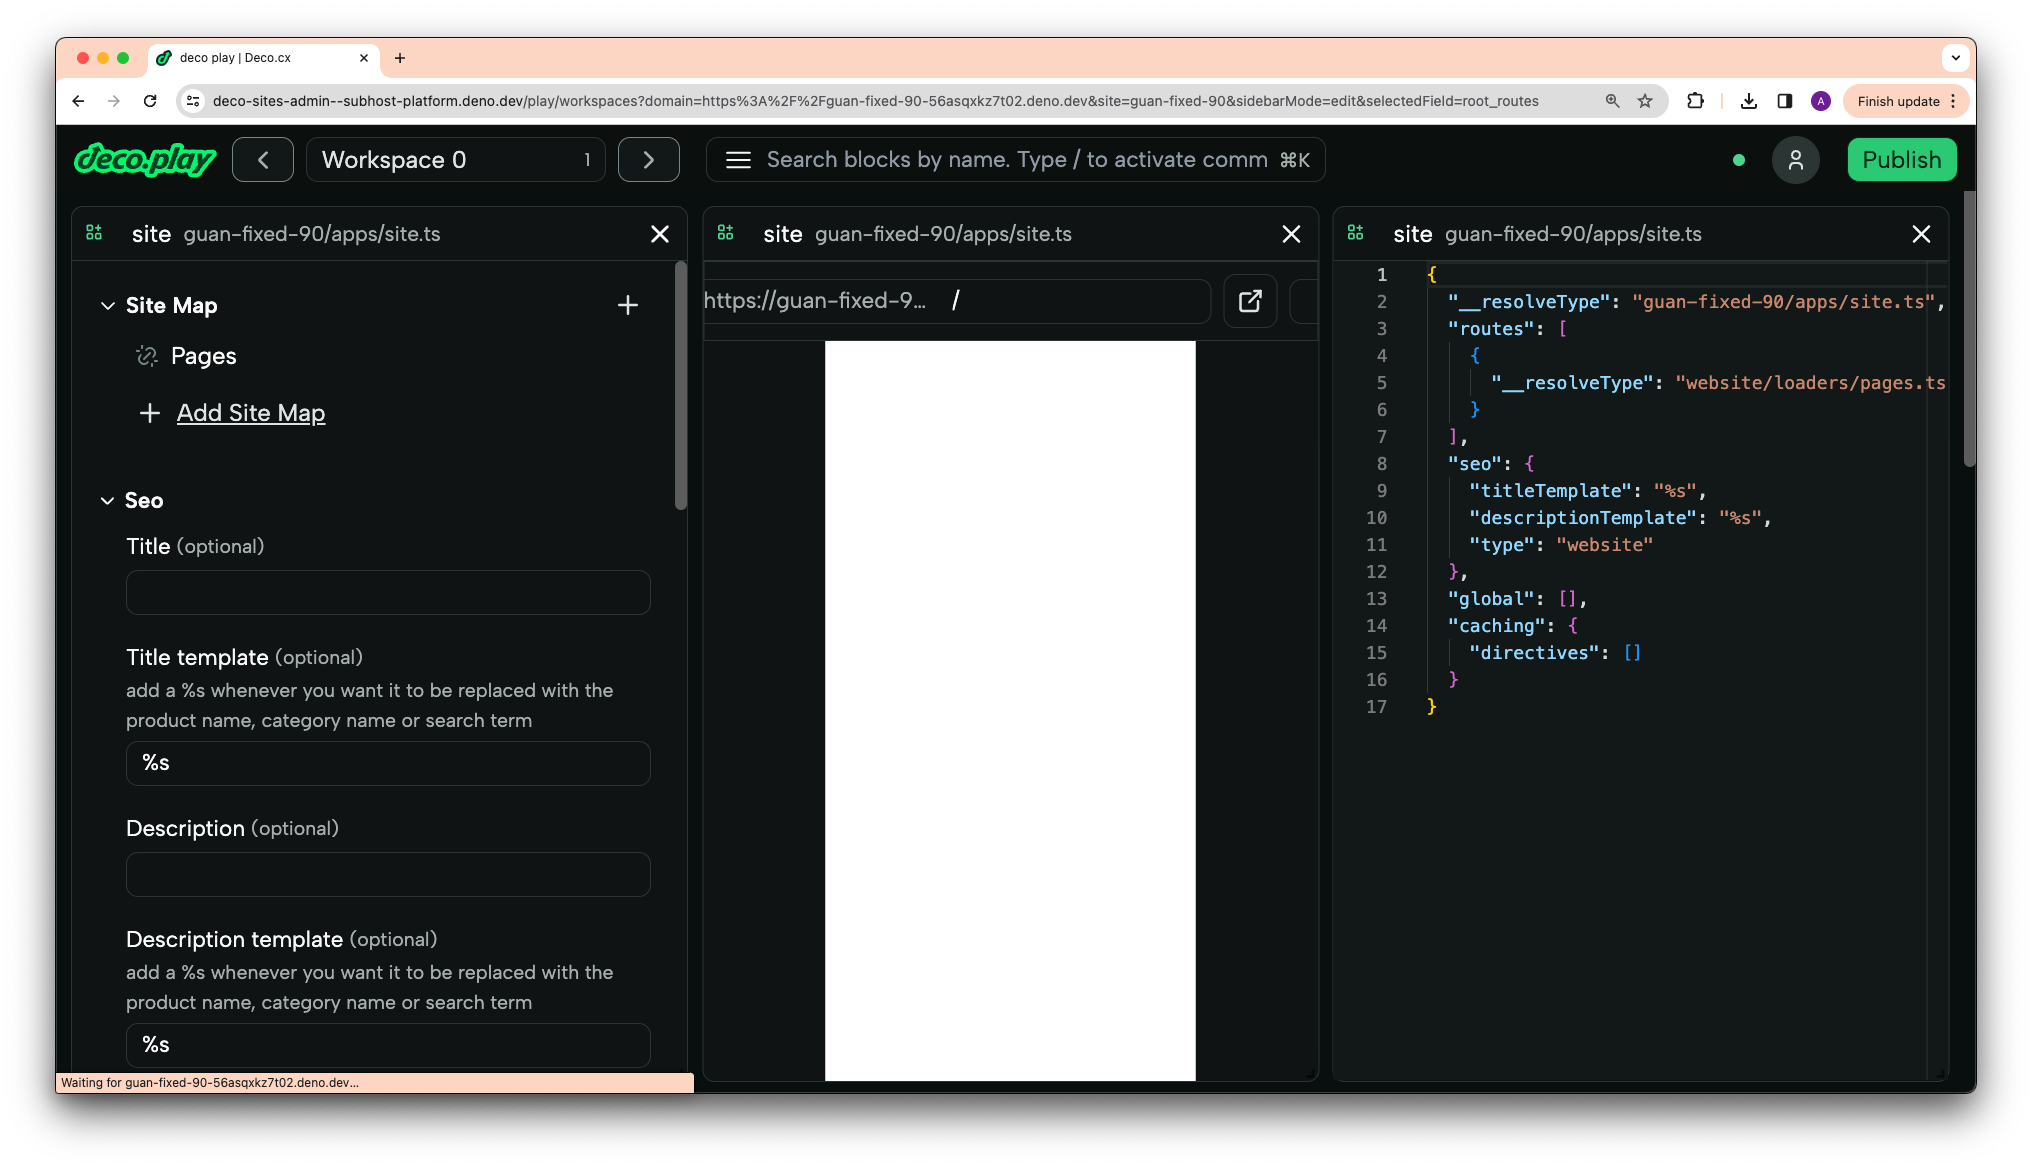Click the open in new tab icon
The image size is (2032, 1167).
pyautogui.click(x=1250, y=300)
